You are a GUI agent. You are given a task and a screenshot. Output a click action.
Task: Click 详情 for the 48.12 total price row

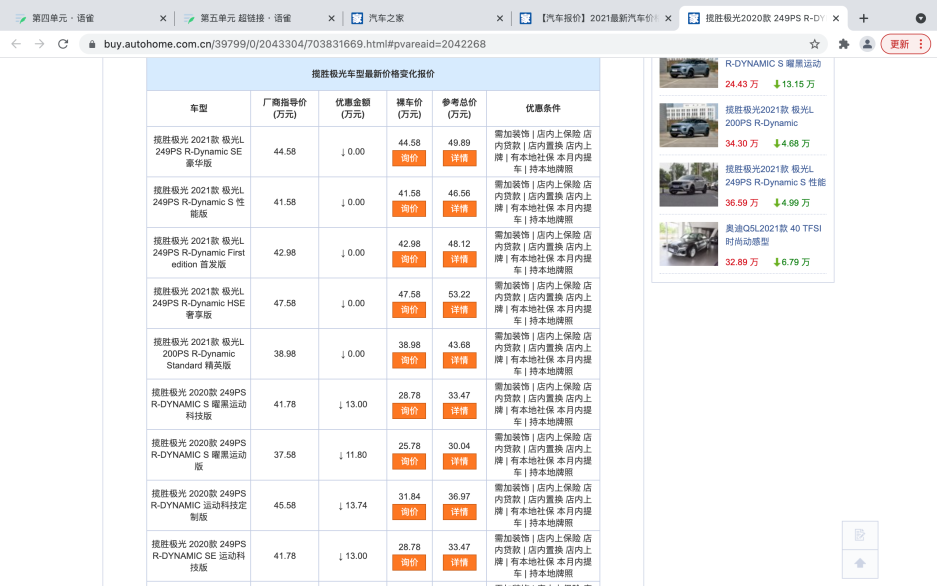(x=460, y=259)
